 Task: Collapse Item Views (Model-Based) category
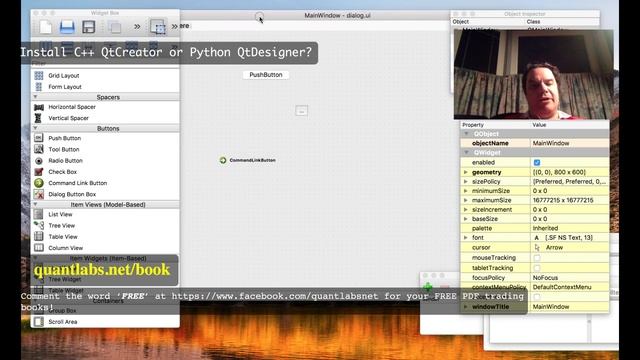36,204
